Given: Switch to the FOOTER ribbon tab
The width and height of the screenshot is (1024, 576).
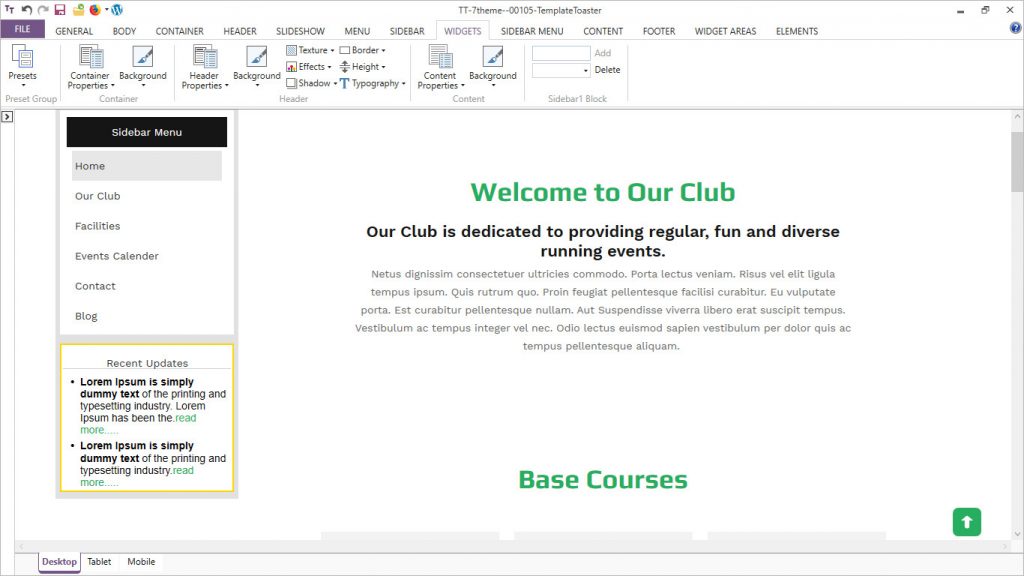Looking at the screenshot, I should pyautogui.click(x=659, y=31).
